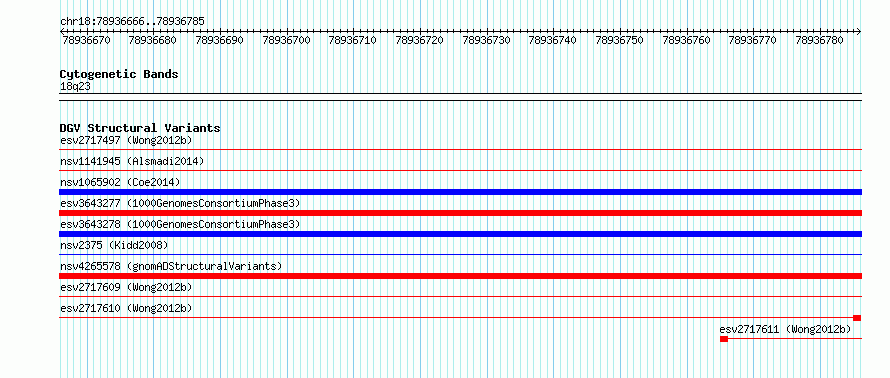Click the thick blue bar of esv3643278
This screenshot has width=890, height=378.
(x=460, y=234)
